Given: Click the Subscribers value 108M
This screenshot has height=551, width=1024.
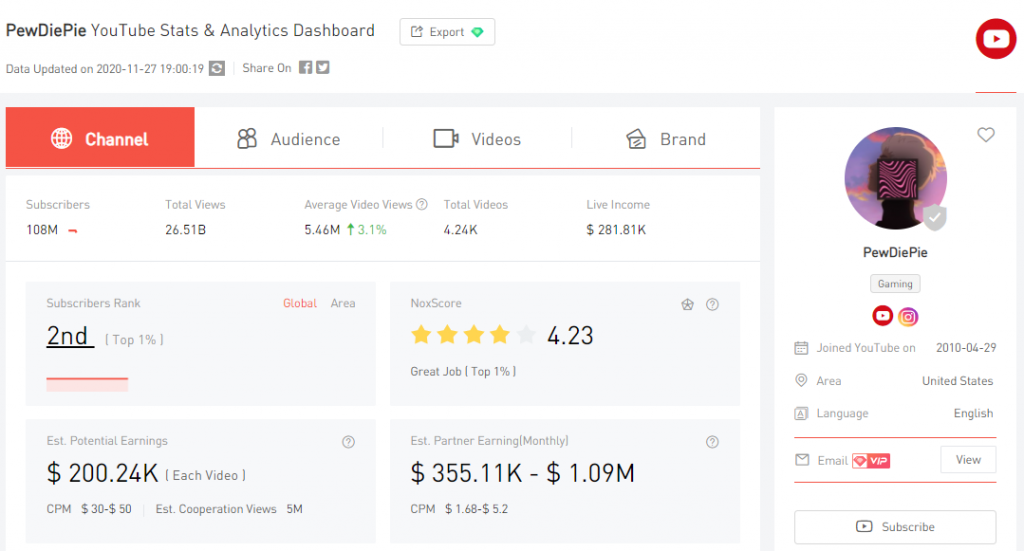Looking at the screenshot, I should 42,230.
